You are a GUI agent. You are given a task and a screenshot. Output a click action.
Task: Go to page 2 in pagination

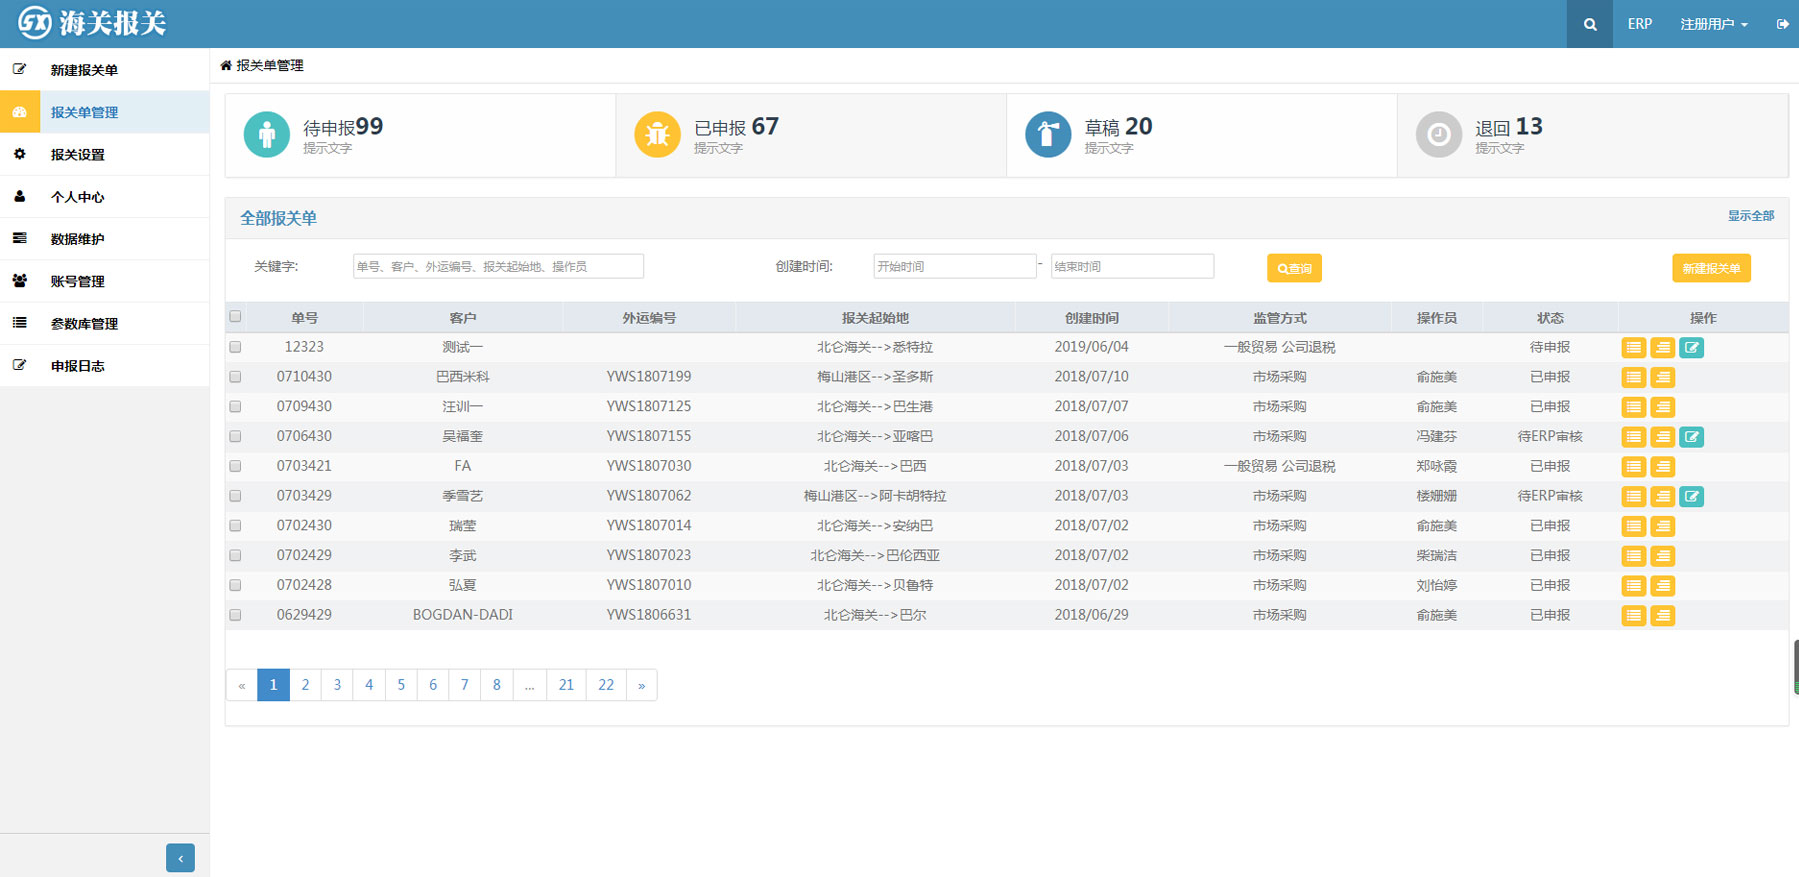[x=305, y=685]
